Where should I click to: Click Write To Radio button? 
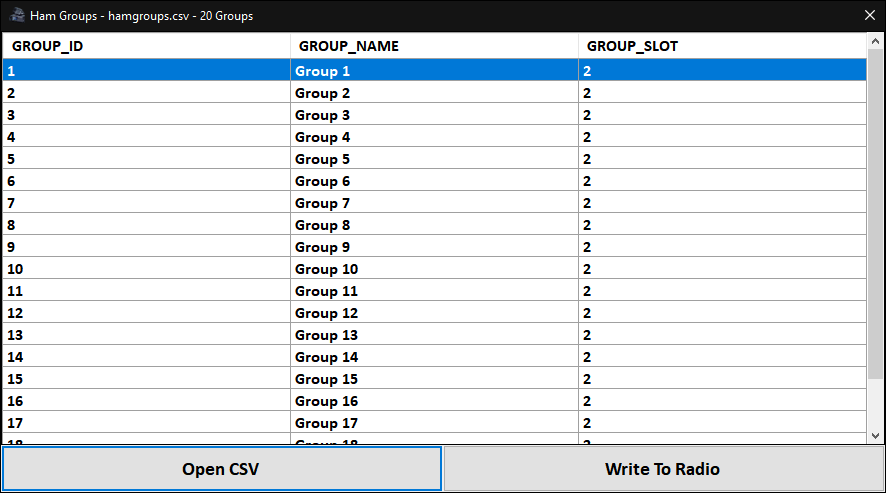click(x=663, y=469)
